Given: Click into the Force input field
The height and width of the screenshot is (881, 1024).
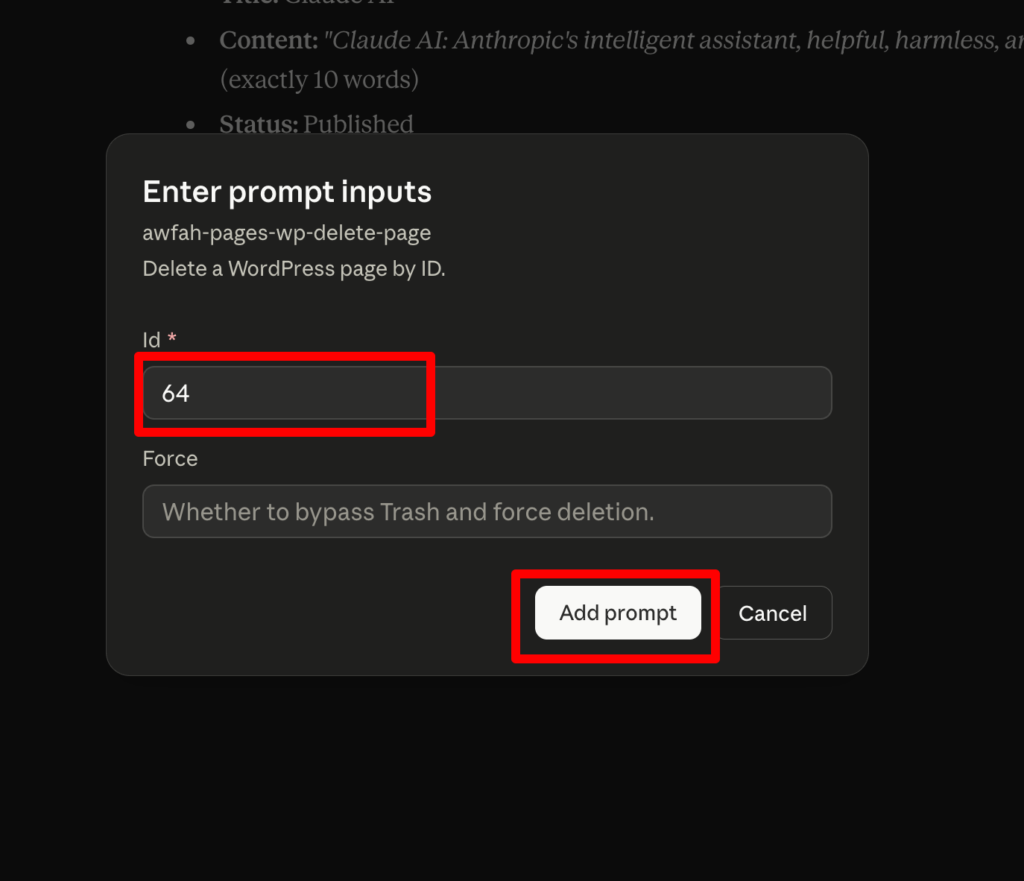Looking at the screenshot, I should click(x=487, y=511).
